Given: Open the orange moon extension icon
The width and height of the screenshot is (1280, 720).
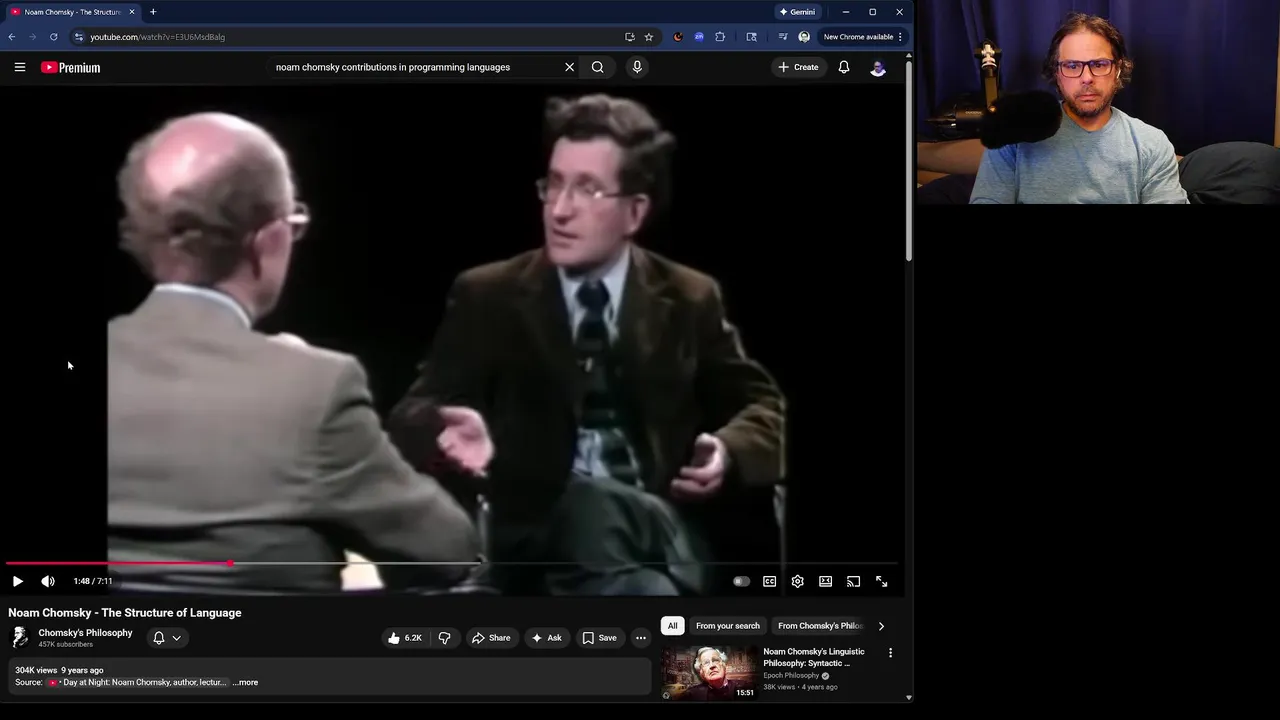Looking at the screenshot, I should [678, 37].
